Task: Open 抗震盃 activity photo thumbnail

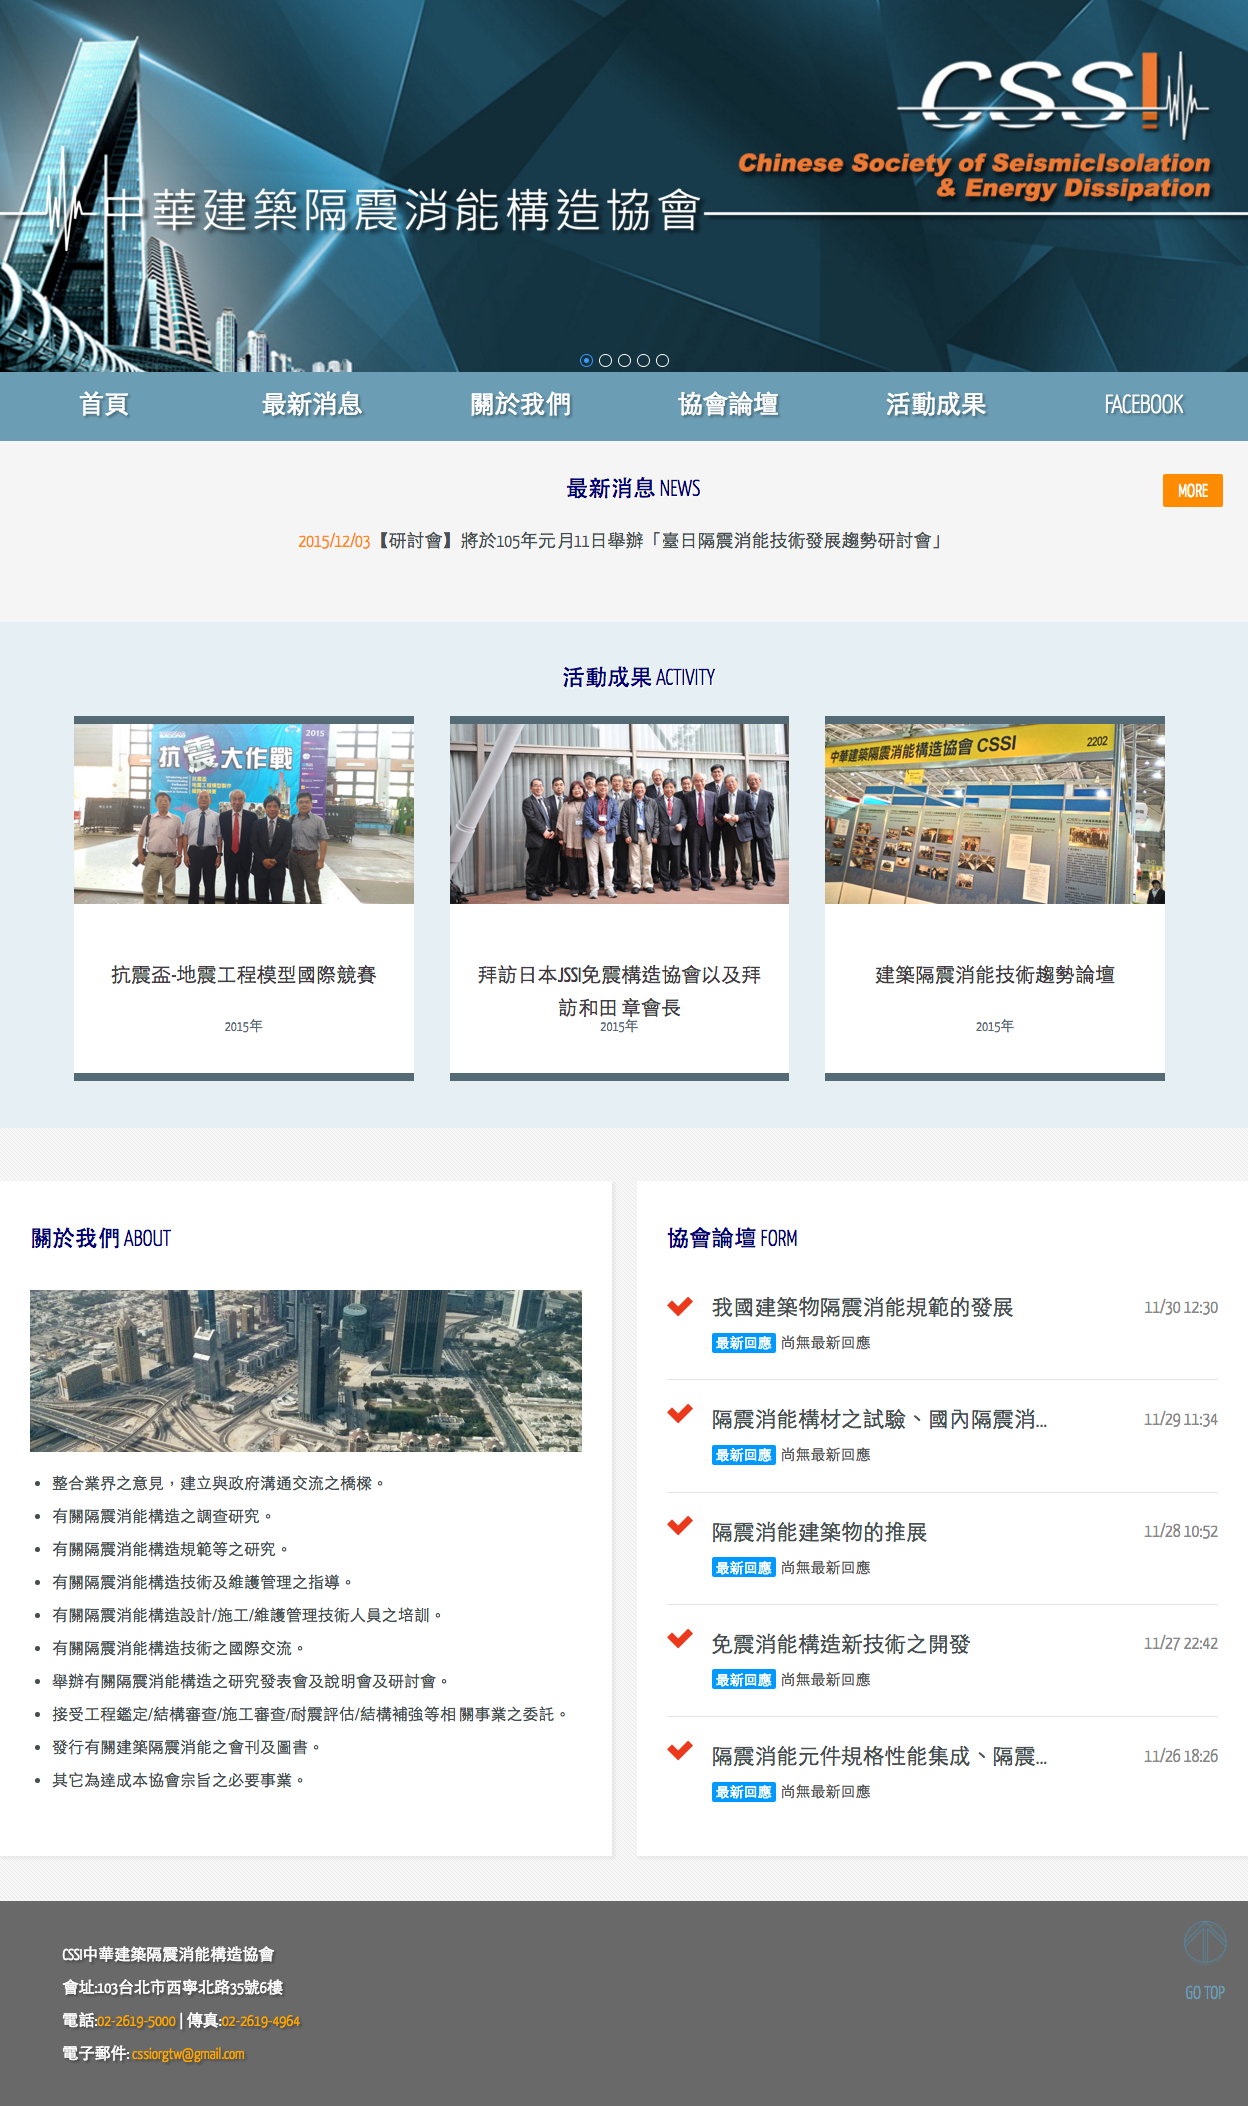Action: [x=244, y=813]
